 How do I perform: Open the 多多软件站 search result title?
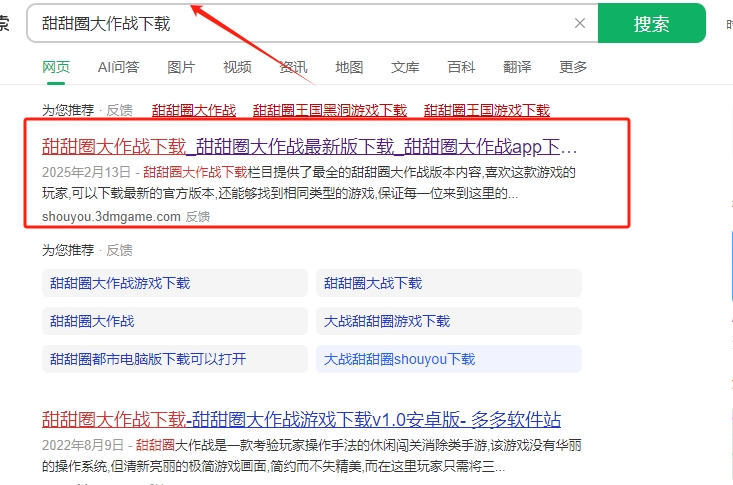pos(301,418)
